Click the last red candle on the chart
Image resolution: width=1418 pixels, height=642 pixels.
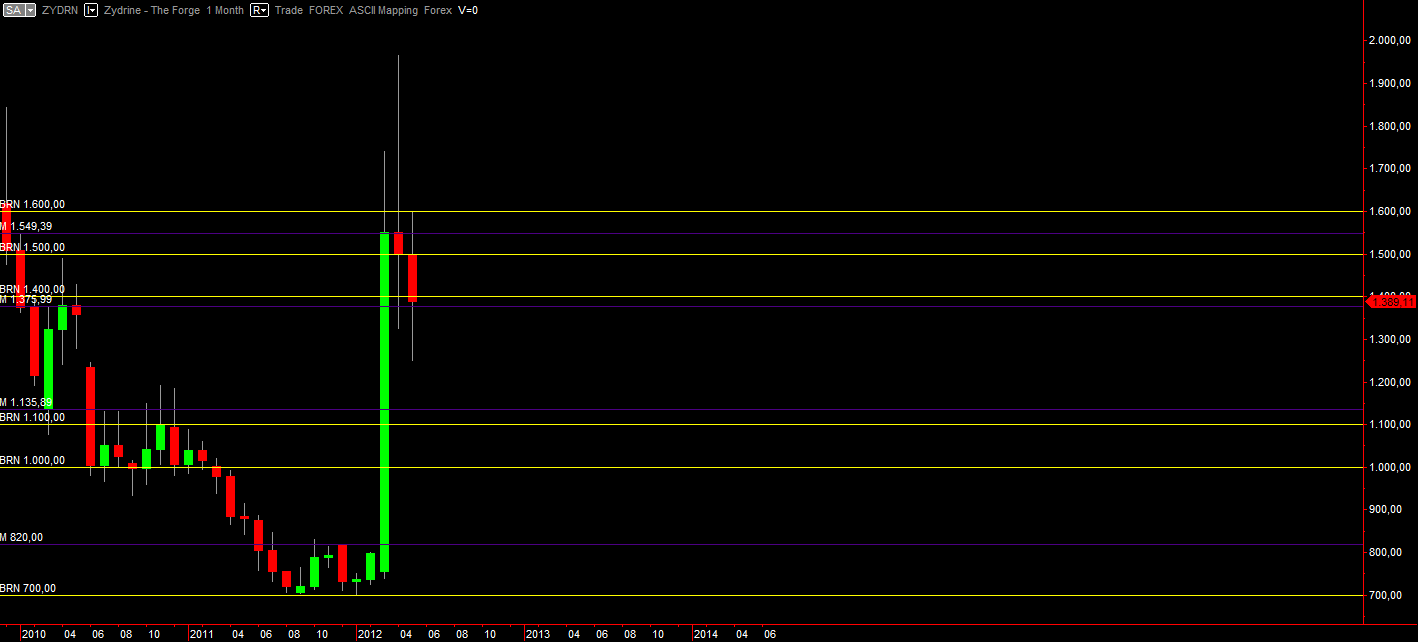[x=412, y=278]
